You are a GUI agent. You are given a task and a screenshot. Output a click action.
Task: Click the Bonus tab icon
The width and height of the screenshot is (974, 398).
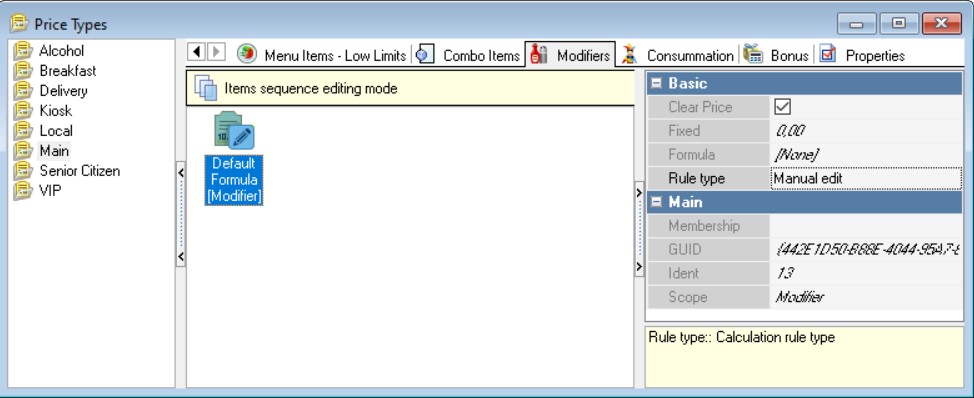pos(753,53)
